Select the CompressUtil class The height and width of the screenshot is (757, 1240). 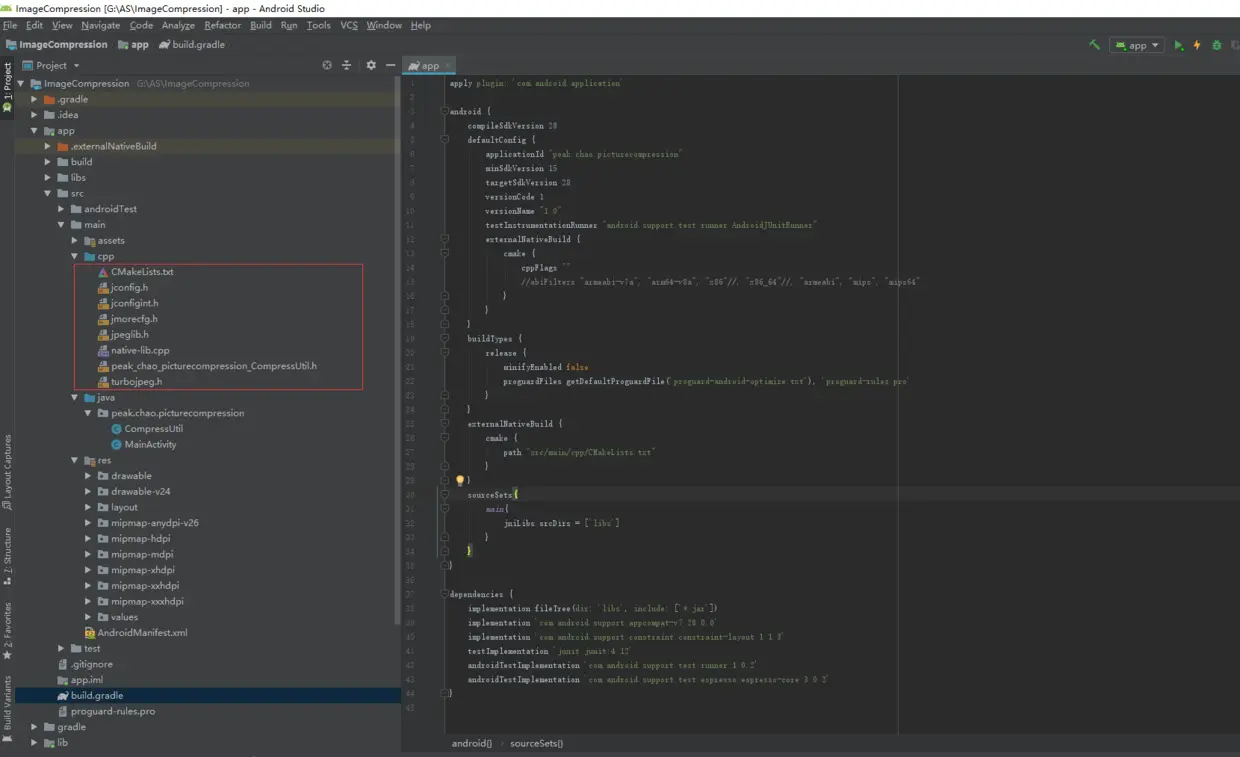point(147,428)
